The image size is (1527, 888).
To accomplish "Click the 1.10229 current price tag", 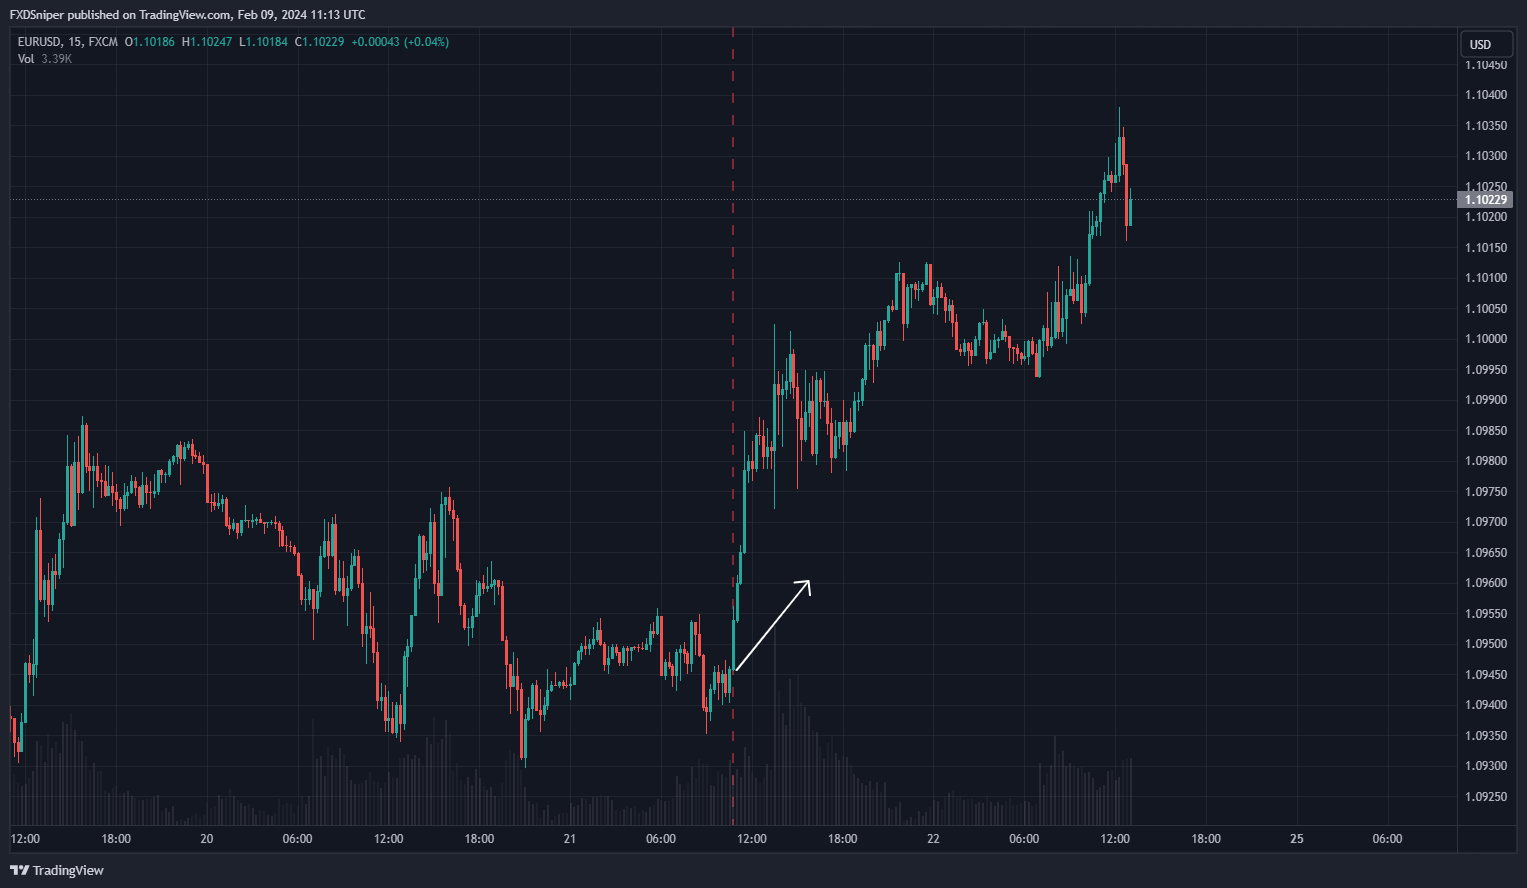I will click(x=1486, y=200).
